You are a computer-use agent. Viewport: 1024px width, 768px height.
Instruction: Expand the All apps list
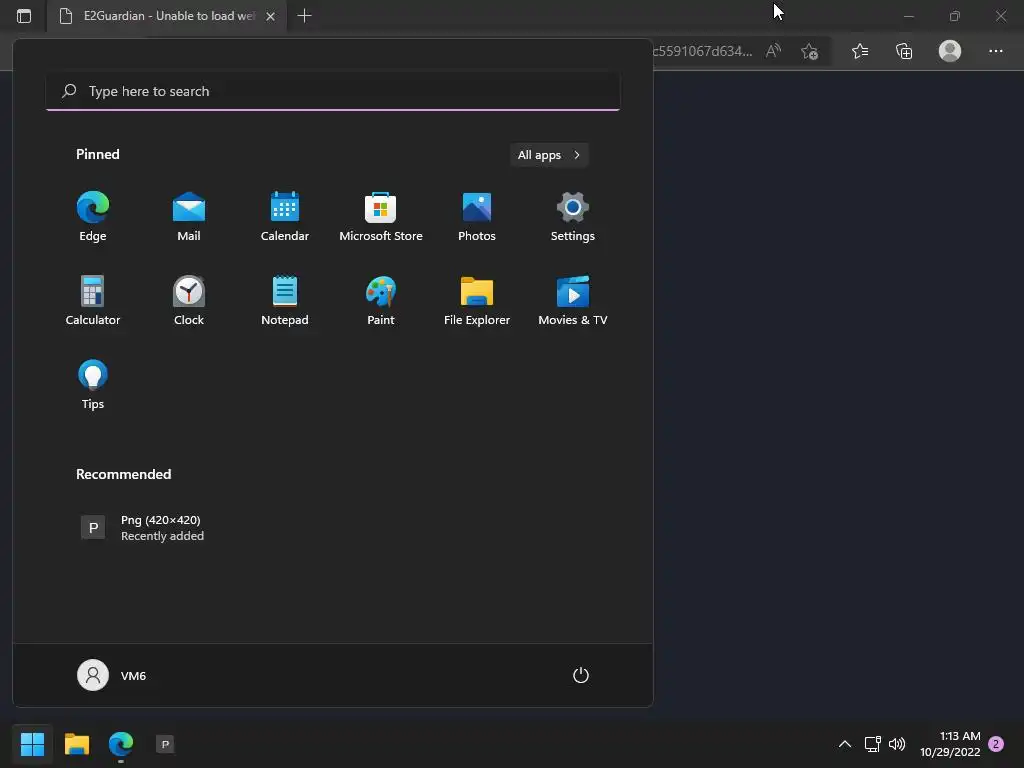coord(549,155)
